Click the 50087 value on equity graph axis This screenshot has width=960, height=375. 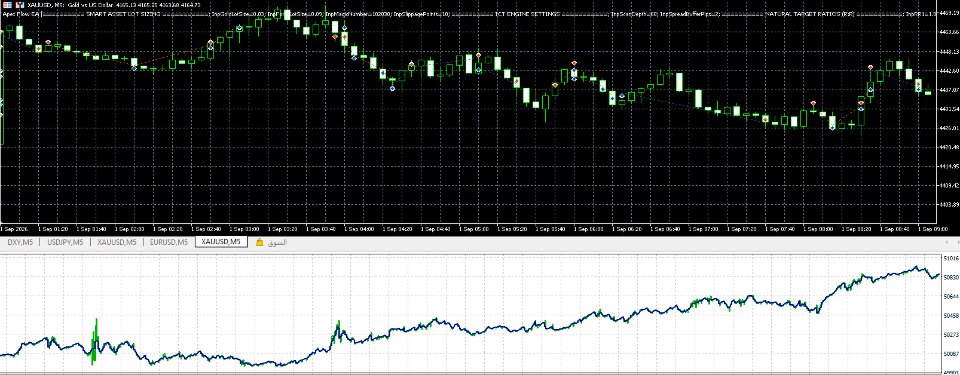tap(951, 354)
